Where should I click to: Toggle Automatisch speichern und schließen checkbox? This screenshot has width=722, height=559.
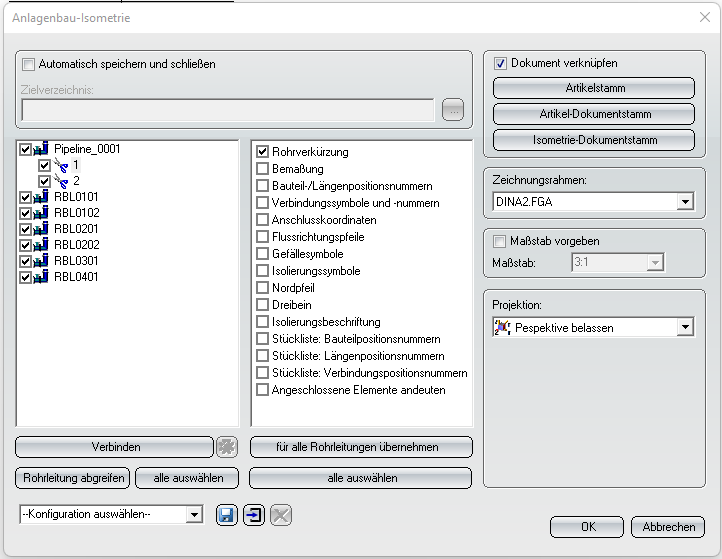point(29,64)
